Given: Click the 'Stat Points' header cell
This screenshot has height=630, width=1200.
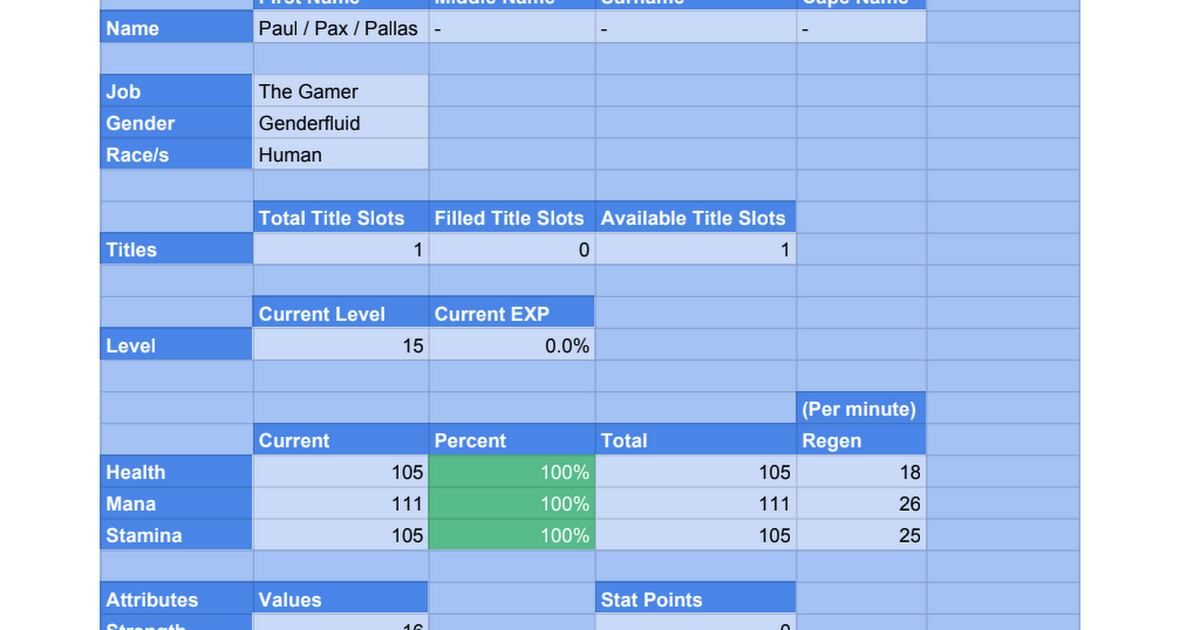Looking at the screenshot, I should (x=696, y=600).
